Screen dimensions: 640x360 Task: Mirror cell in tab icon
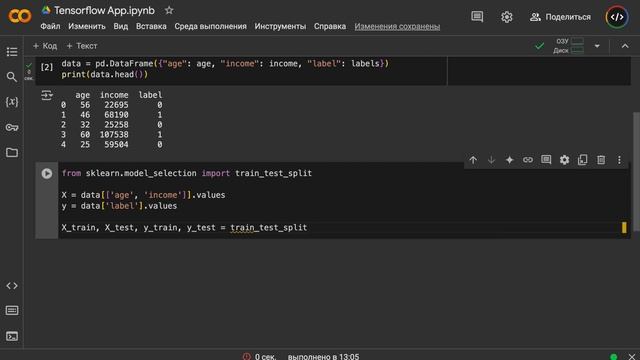coord(582,160)
